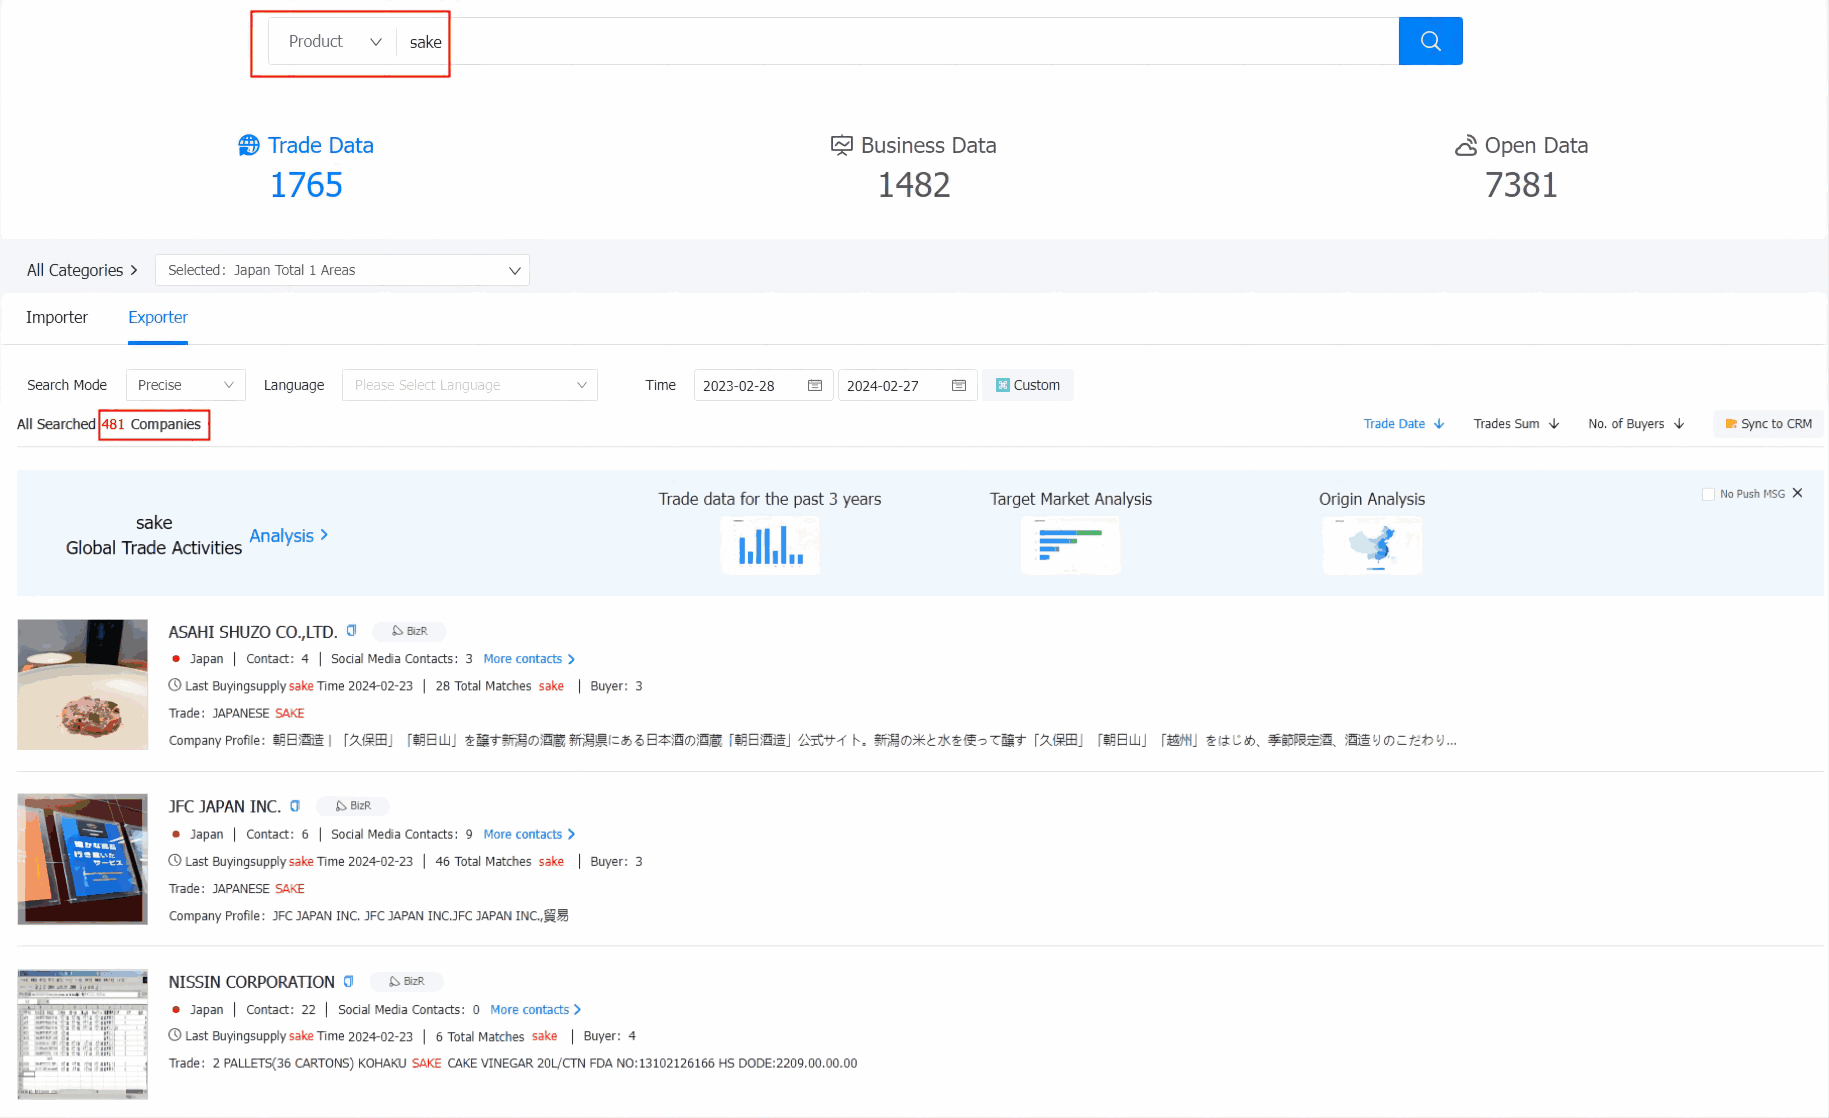This screenshot has height=1118, width=1829.
Task: Click the Sync to CRM button
Action: click(1768, 424)
